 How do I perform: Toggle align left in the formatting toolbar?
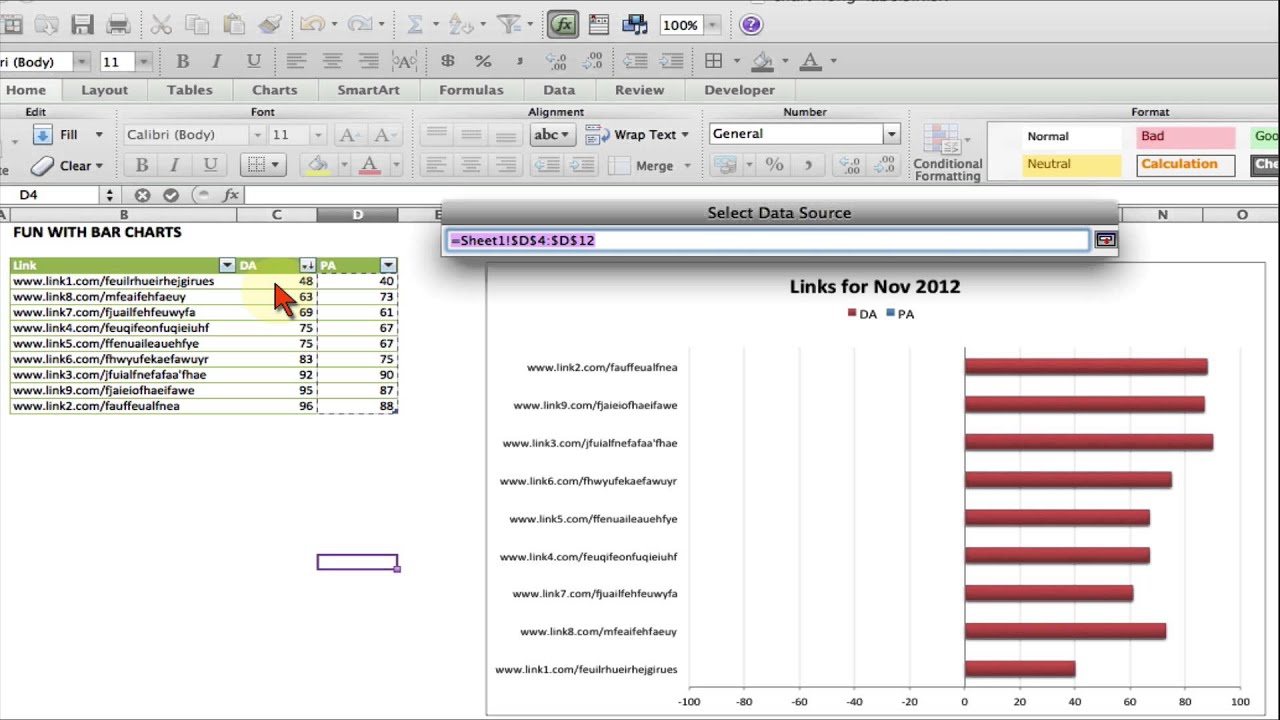(x=296, y=61)
